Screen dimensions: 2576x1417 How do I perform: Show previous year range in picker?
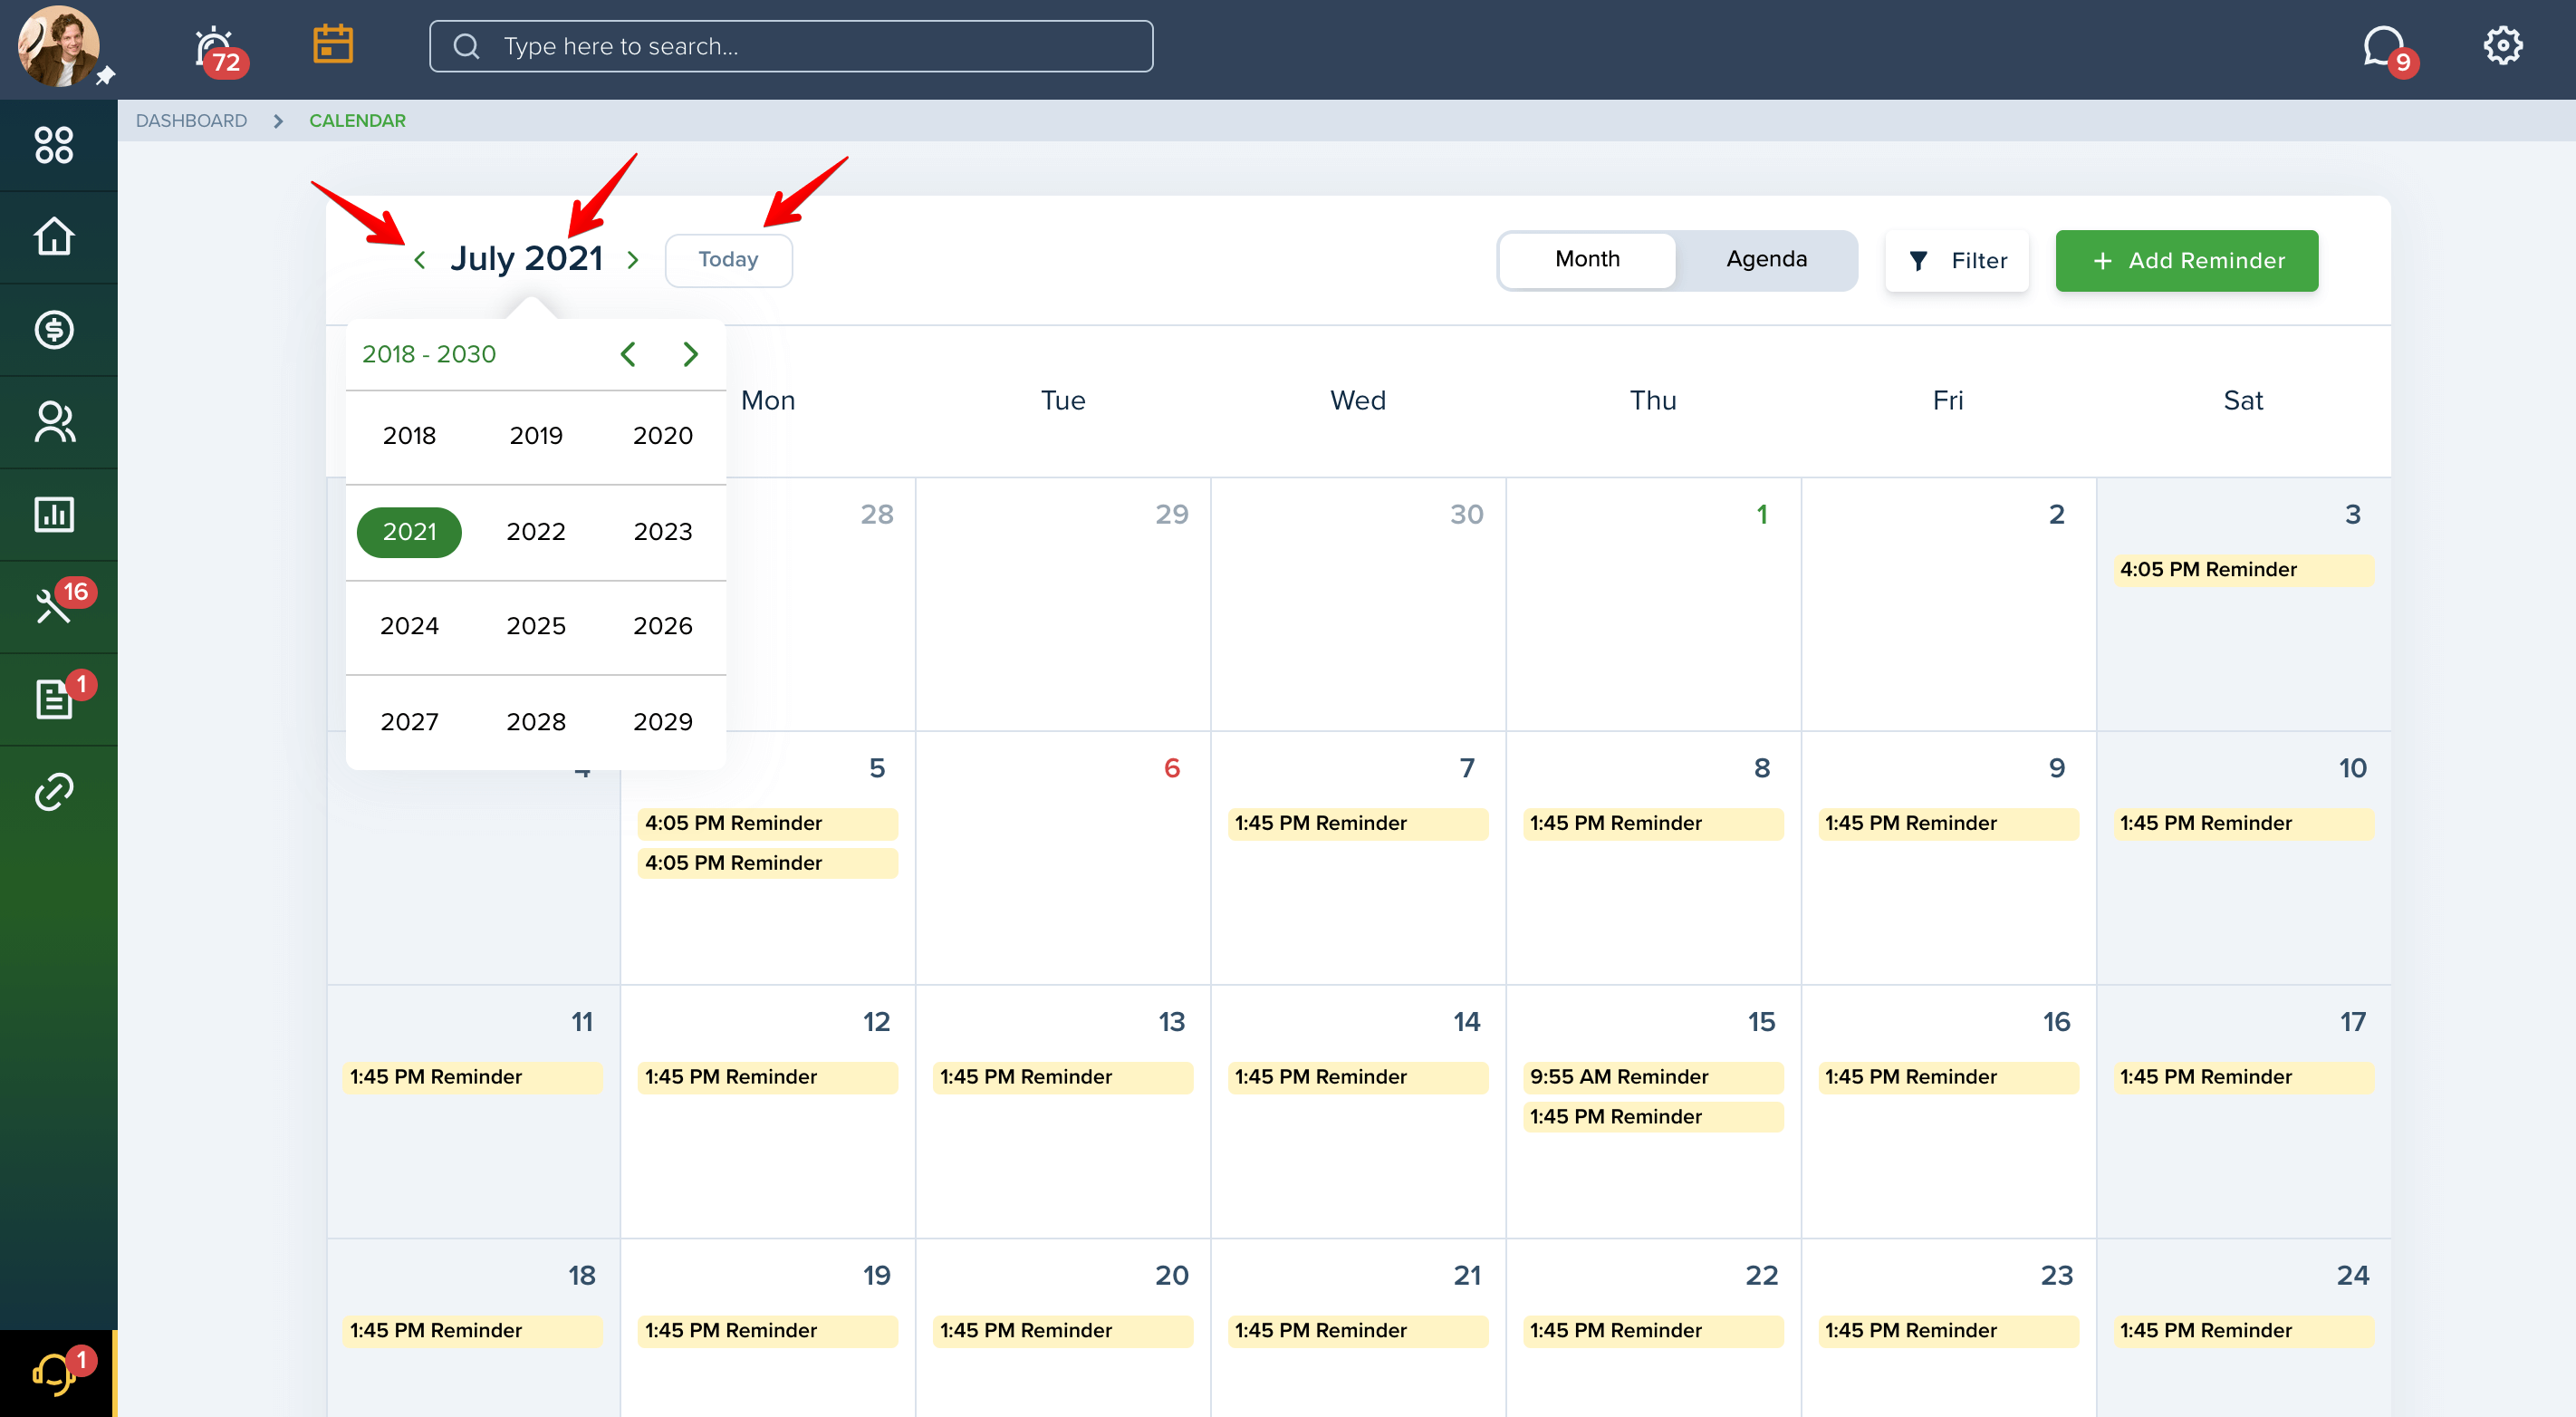pyautogui.click(x=628, y=354)
